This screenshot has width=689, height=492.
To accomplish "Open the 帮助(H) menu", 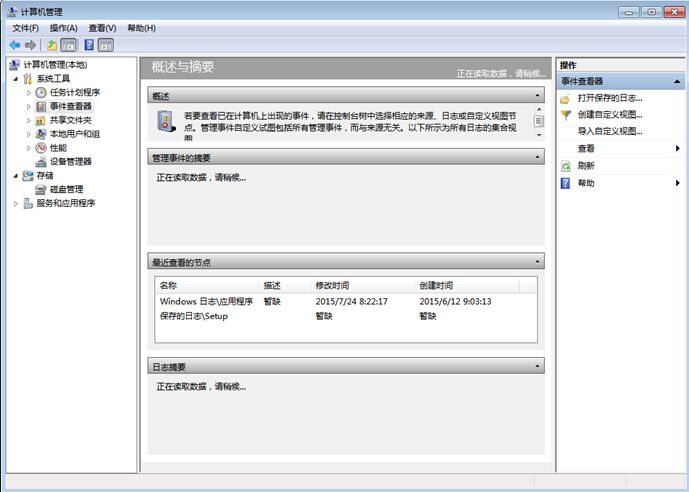I will coord(141,28).
